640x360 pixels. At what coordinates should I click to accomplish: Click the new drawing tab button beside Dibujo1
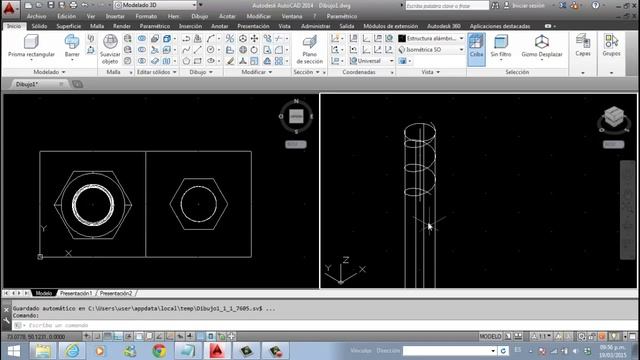pos(78,84)
